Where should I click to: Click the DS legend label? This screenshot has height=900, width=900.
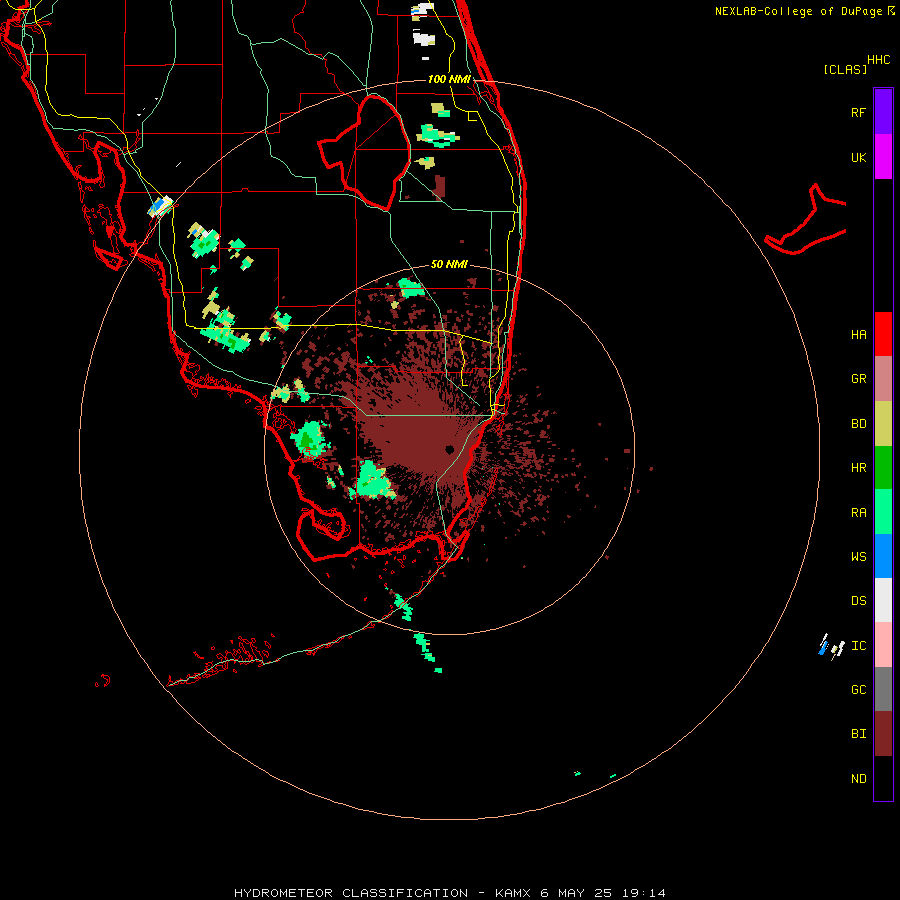tap(858, 601)
